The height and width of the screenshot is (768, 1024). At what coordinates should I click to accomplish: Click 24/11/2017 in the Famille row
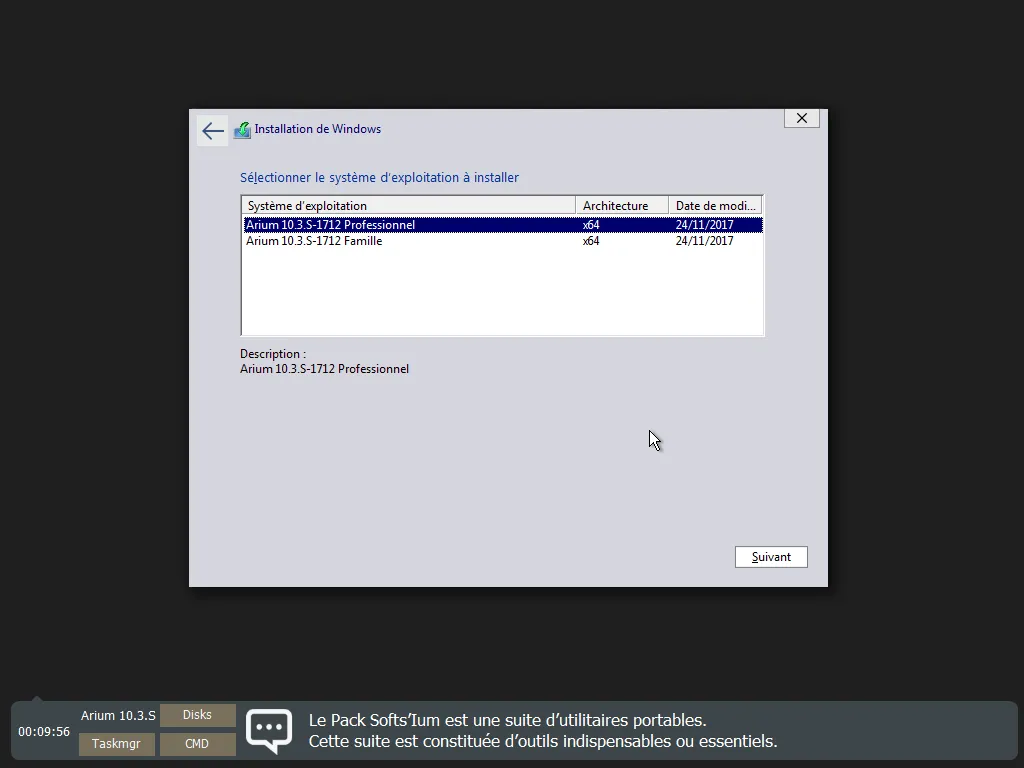click(705, 241)
